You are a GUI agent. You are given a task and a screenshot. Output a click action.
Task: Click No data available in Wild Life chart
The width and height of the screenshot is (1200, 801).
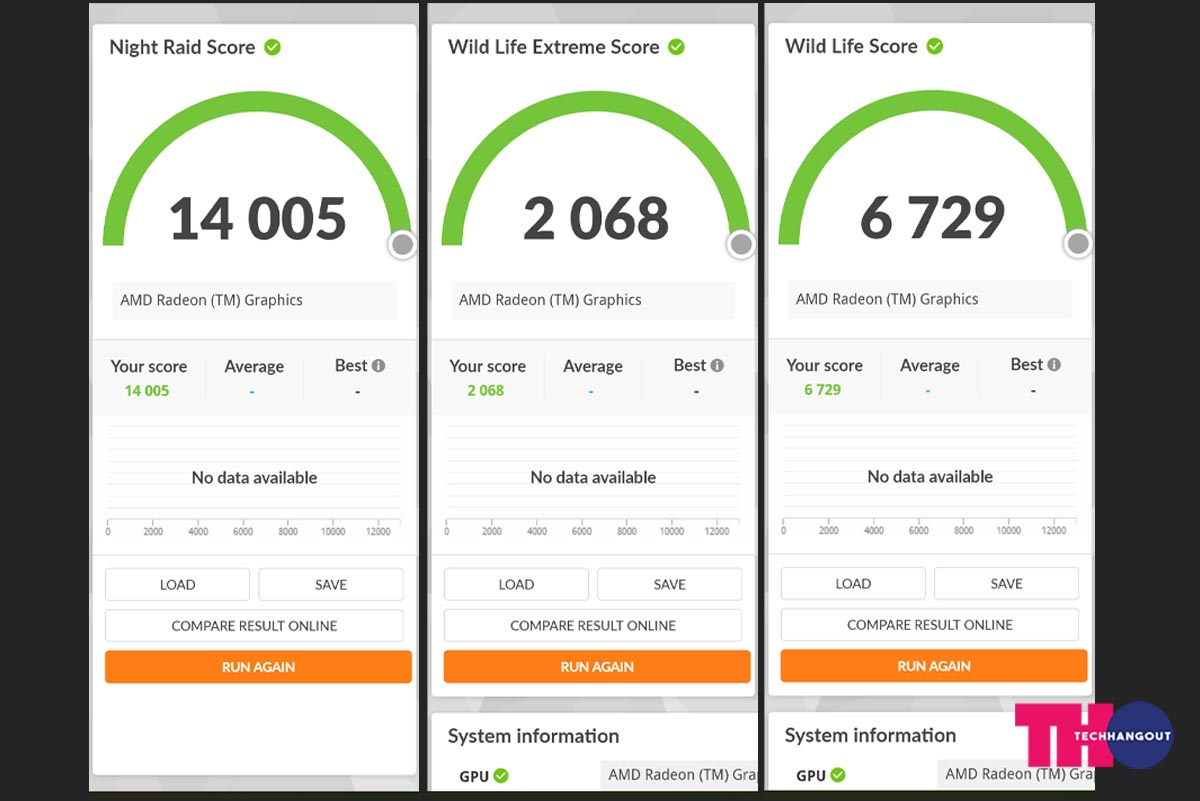pyautogui.click(x=930, y=477)
